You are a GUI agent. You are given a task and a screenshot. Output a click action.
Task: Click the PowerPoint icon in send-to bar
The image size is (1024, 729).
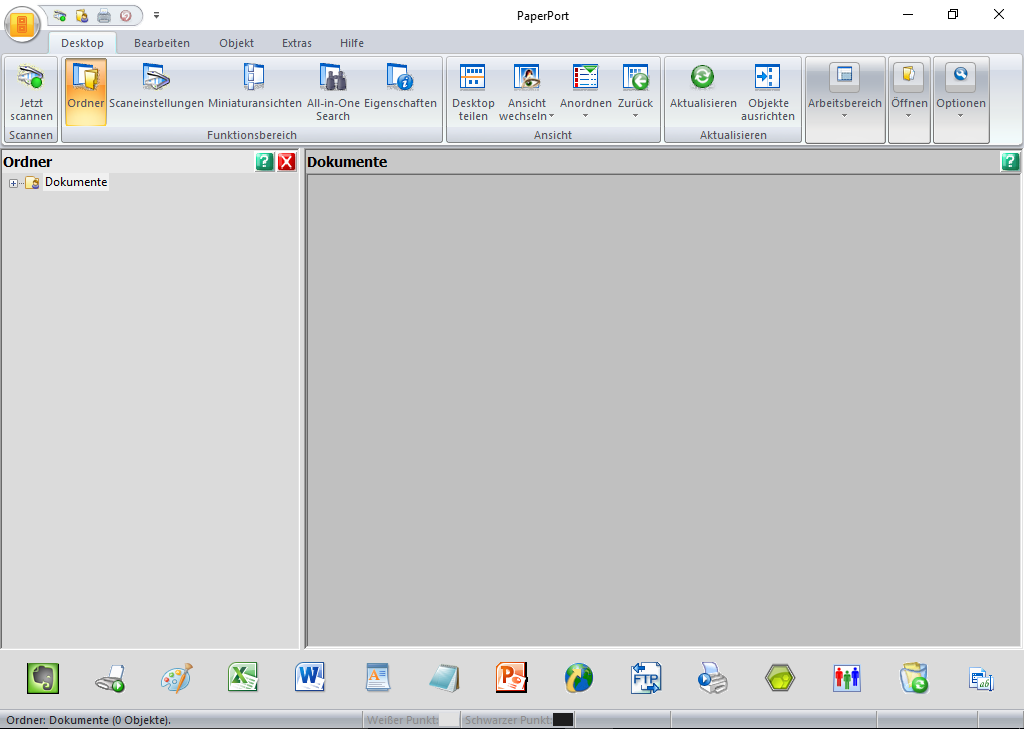tap(511, 678)
